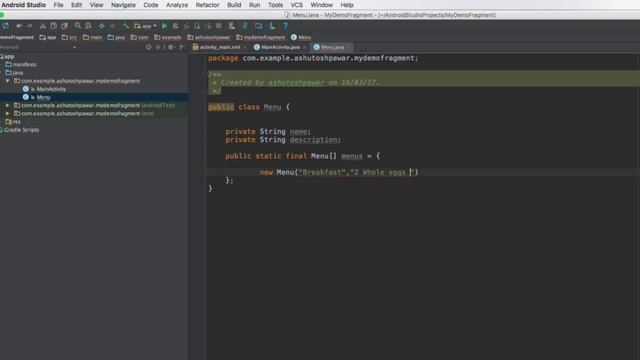The image size is (640, 360).
Task: Click the green Run app button
Action: pos(164,26)
